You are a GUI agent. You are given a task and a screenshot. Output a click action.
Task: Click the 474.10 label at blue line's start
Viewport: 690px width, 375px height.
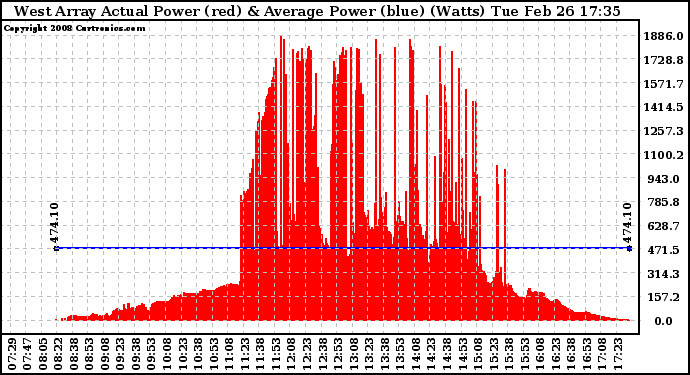(x=54, y=224)
